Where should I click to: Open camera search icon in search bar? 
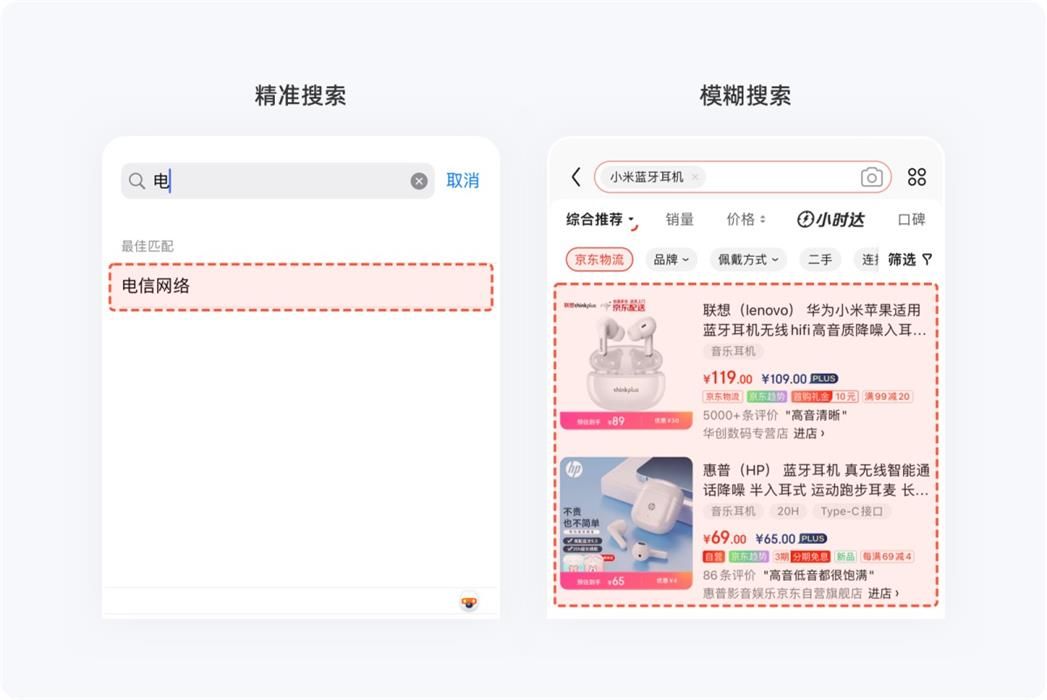(871, 177)
